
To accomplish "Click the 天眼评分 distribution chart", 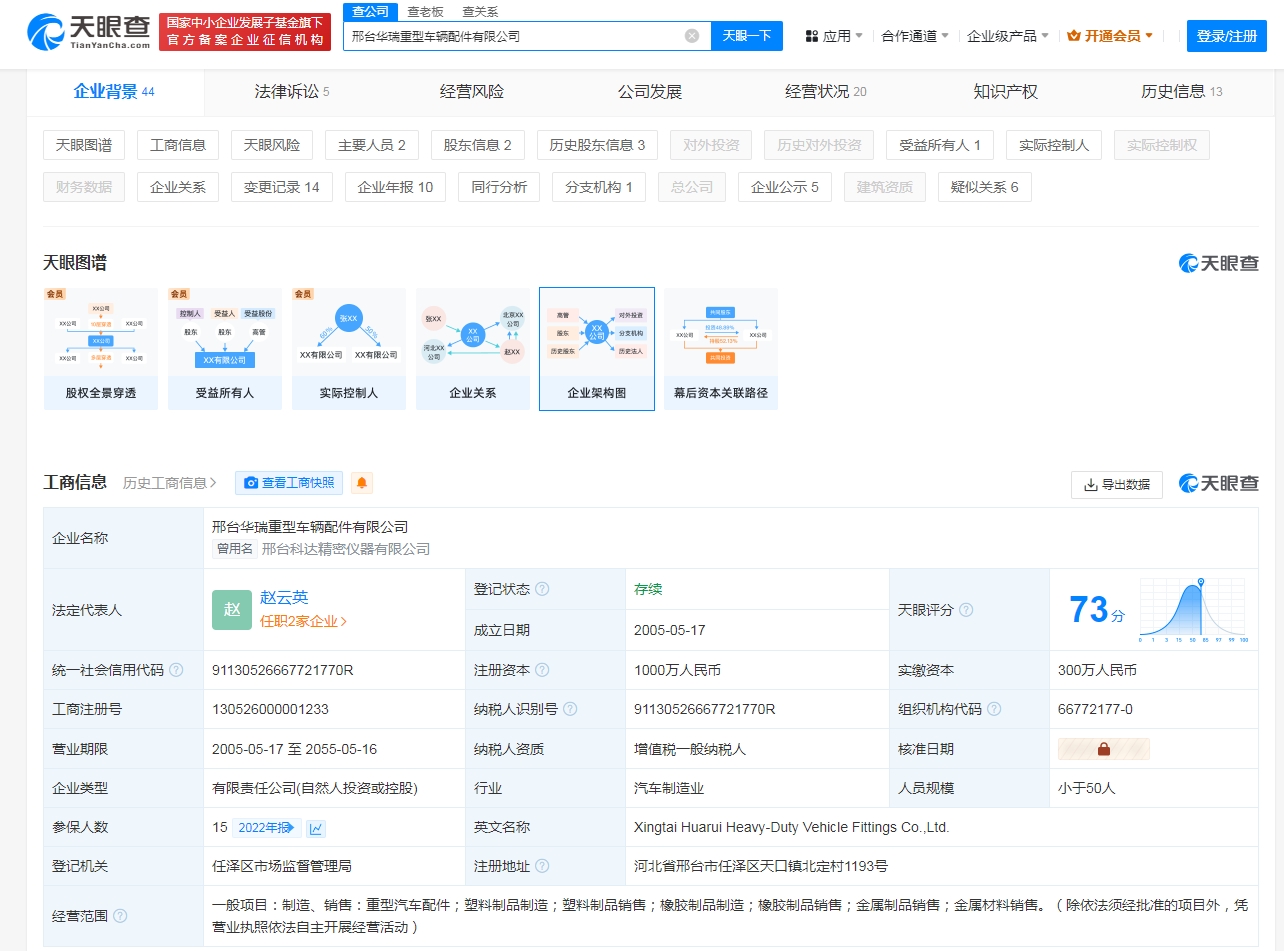I will (1194, 610).
